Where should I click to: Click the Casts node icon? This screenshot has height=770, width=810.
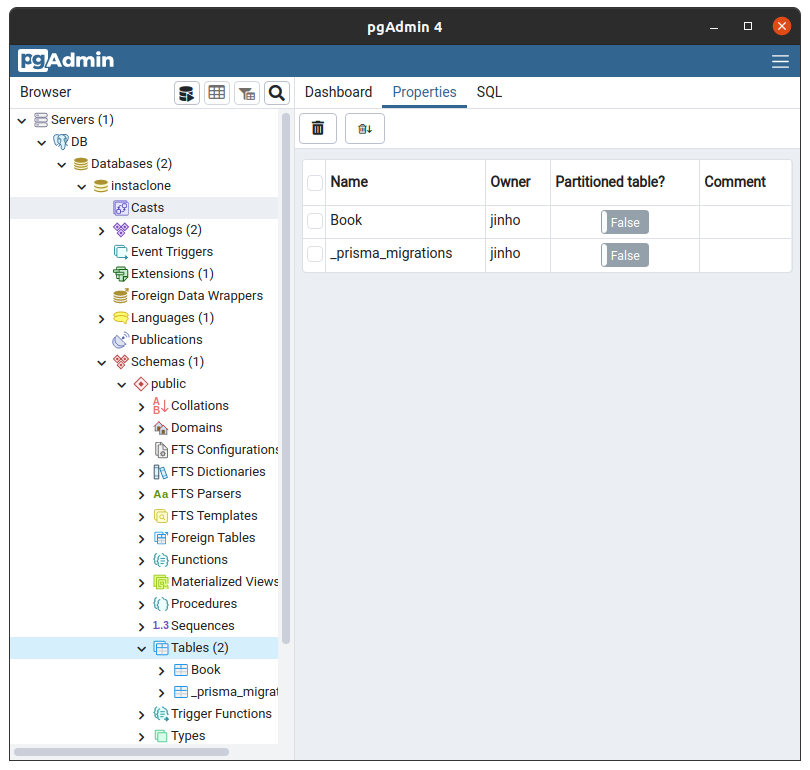pos(120,208)
